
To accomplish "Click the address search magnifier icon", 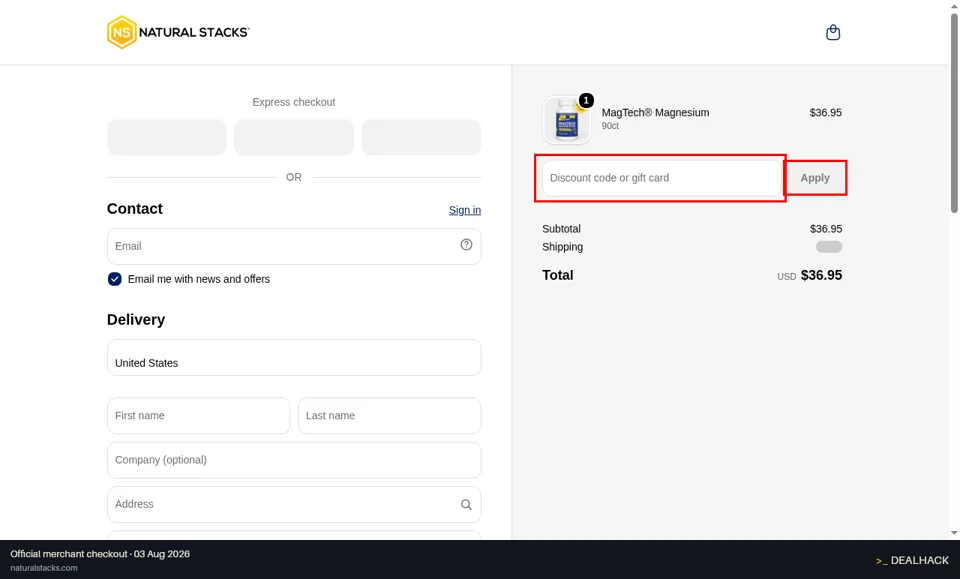I will (466, 504).
